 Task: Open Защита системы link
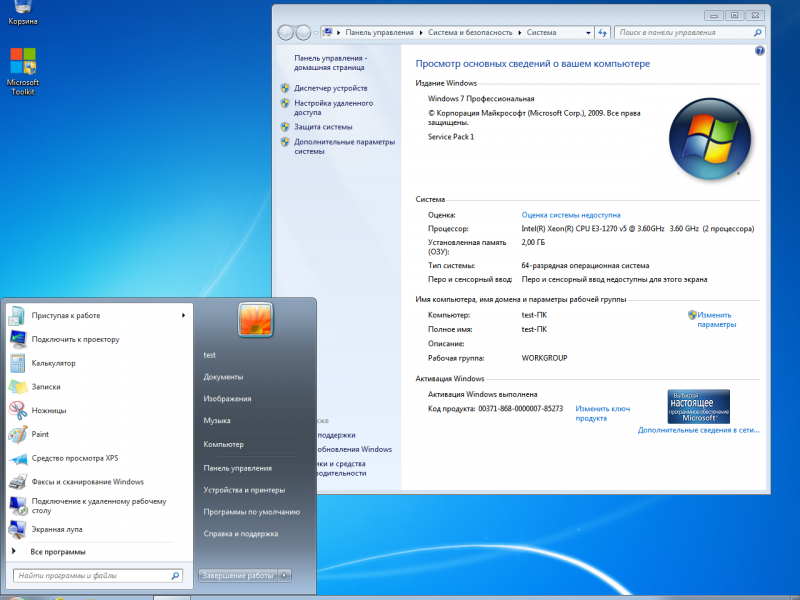pyautogui.click(x=323, y=127)
